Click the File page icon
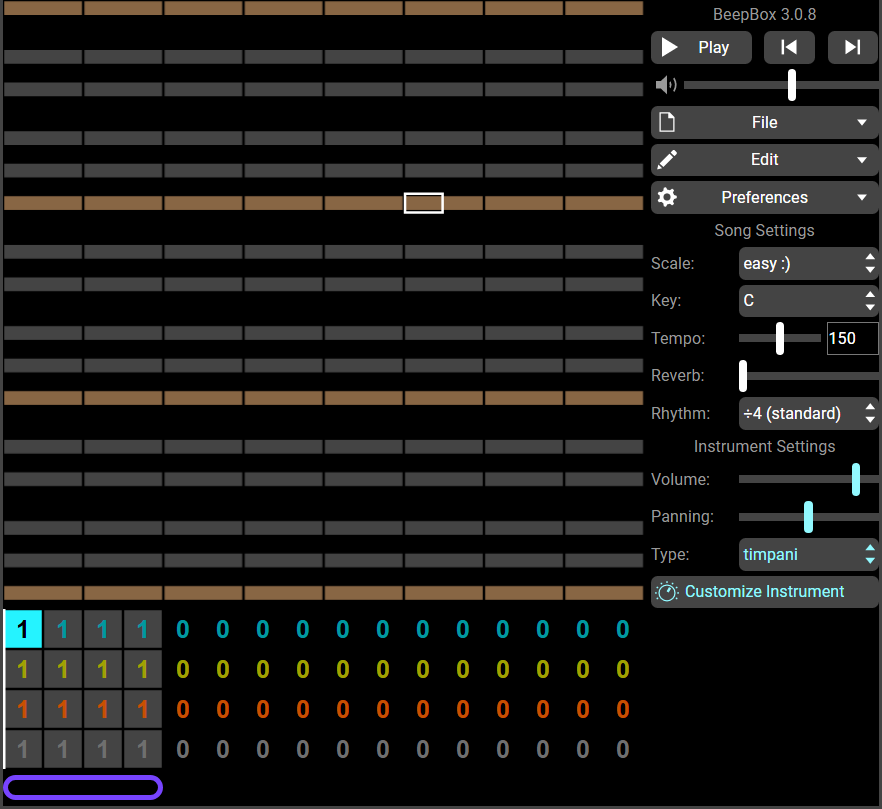The width and height of the screenshot is (882, 809). point(667,122)
